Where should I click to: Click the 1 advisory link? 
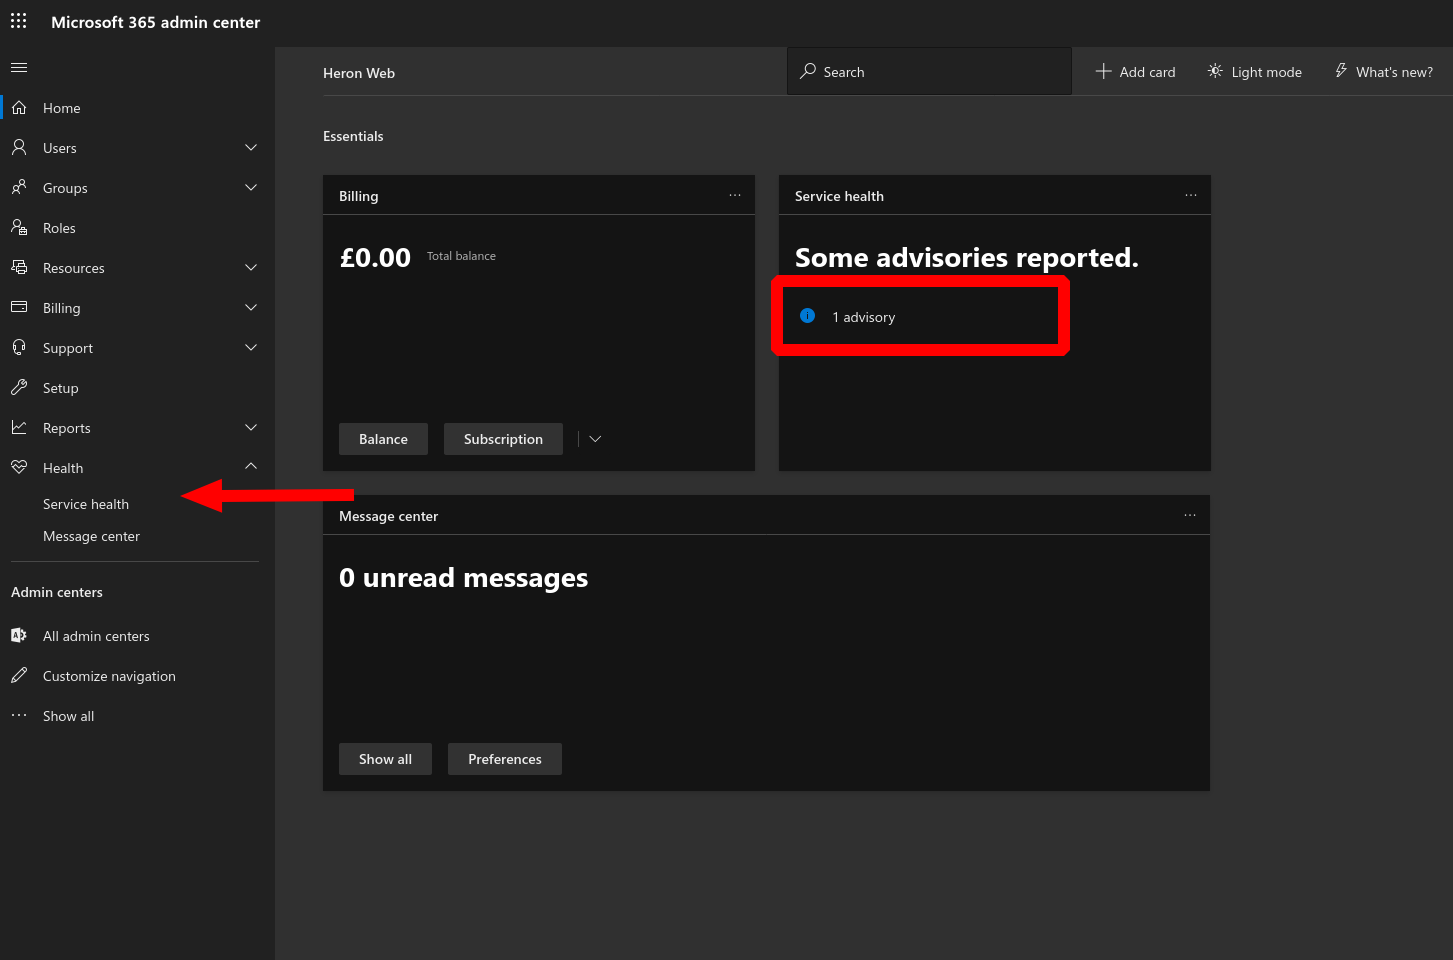[864, 317]
